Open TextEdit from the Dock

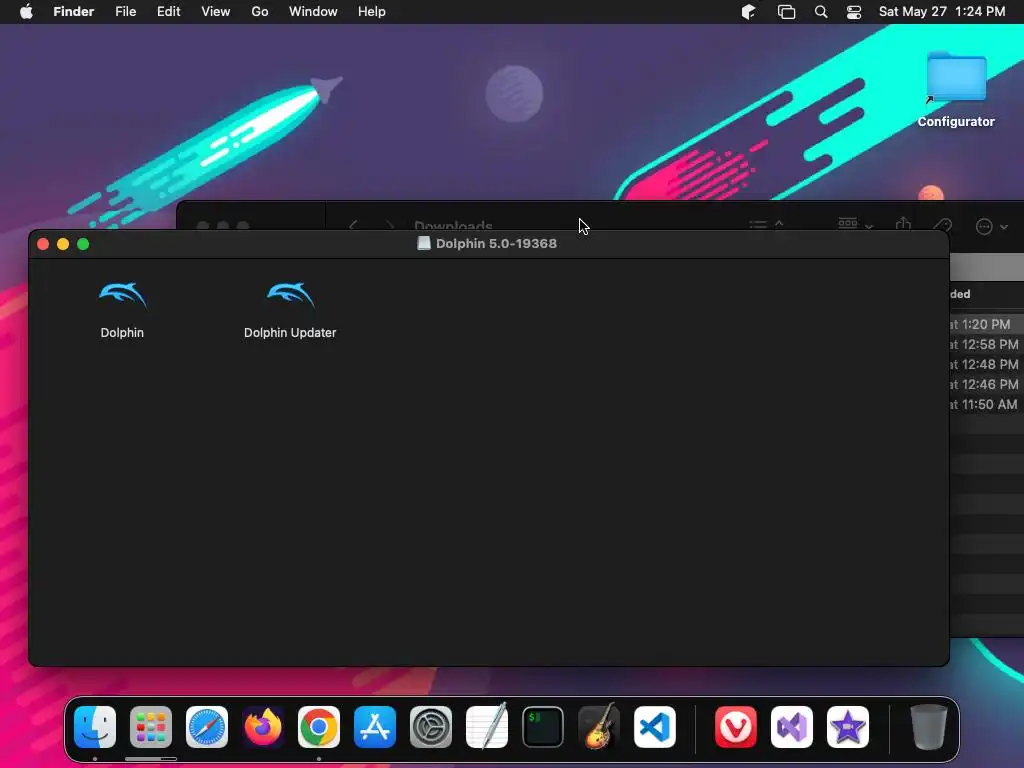[x=487, y=727]
